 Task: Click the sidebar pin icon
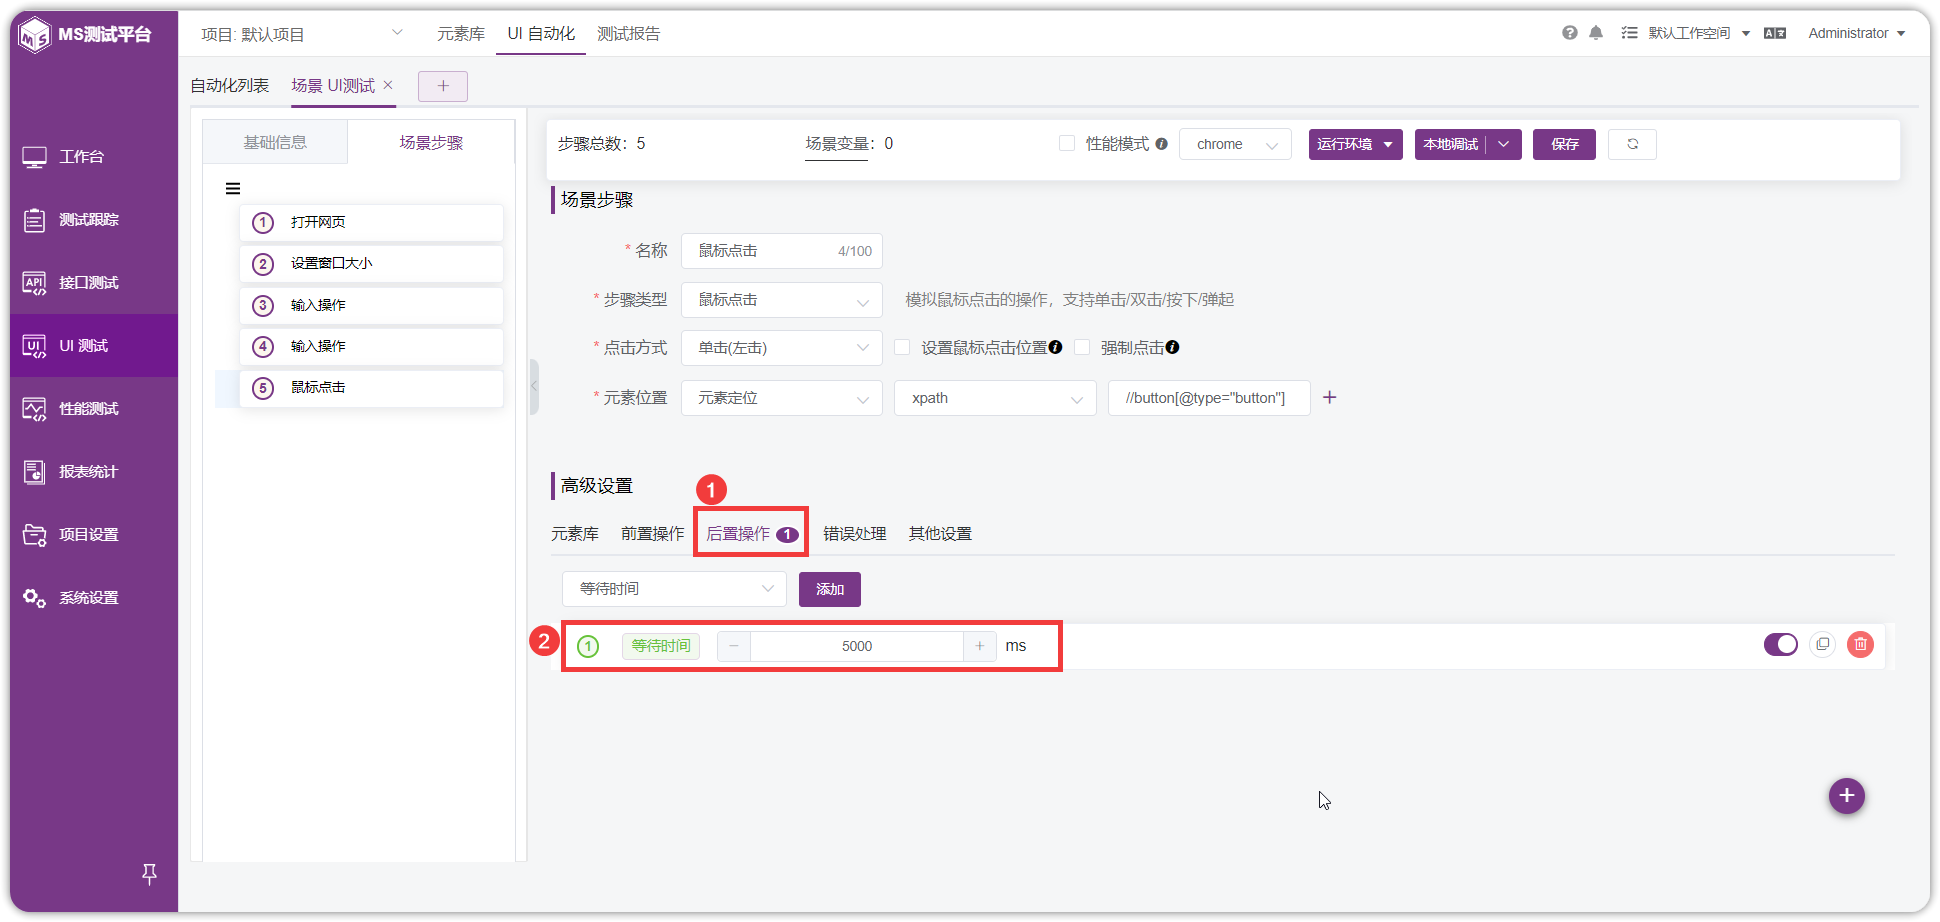149,874
